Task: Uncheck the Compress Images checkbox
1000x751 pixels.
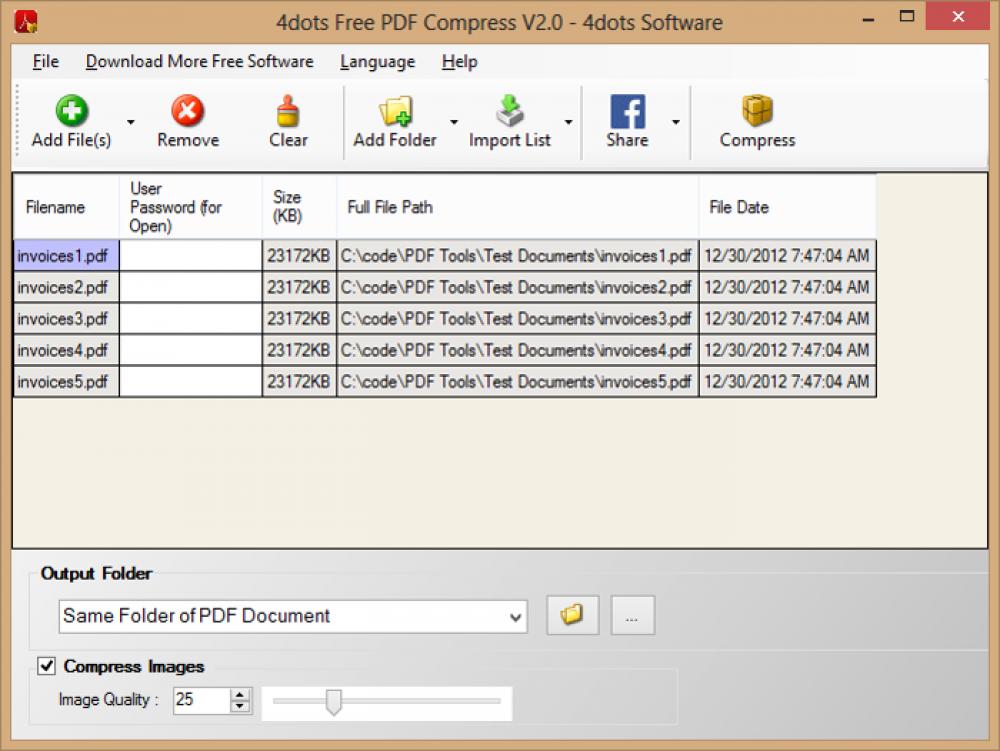Action: pyautogui.click(x=44, y=666)
